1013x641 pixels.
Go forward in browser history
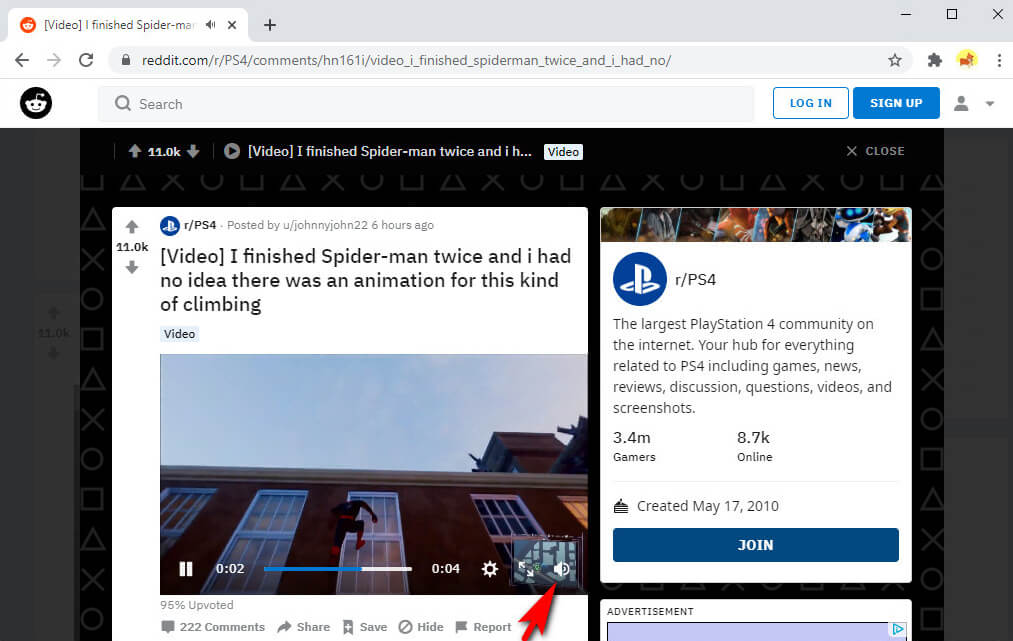pos(54,60)
